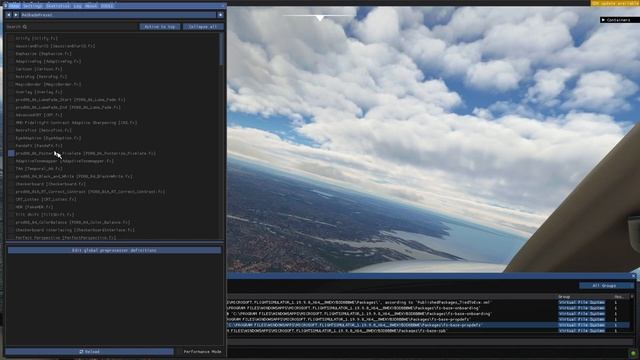Select the prod80_04_Black_and_White row

pyautogui.click(x=74, y=176)
